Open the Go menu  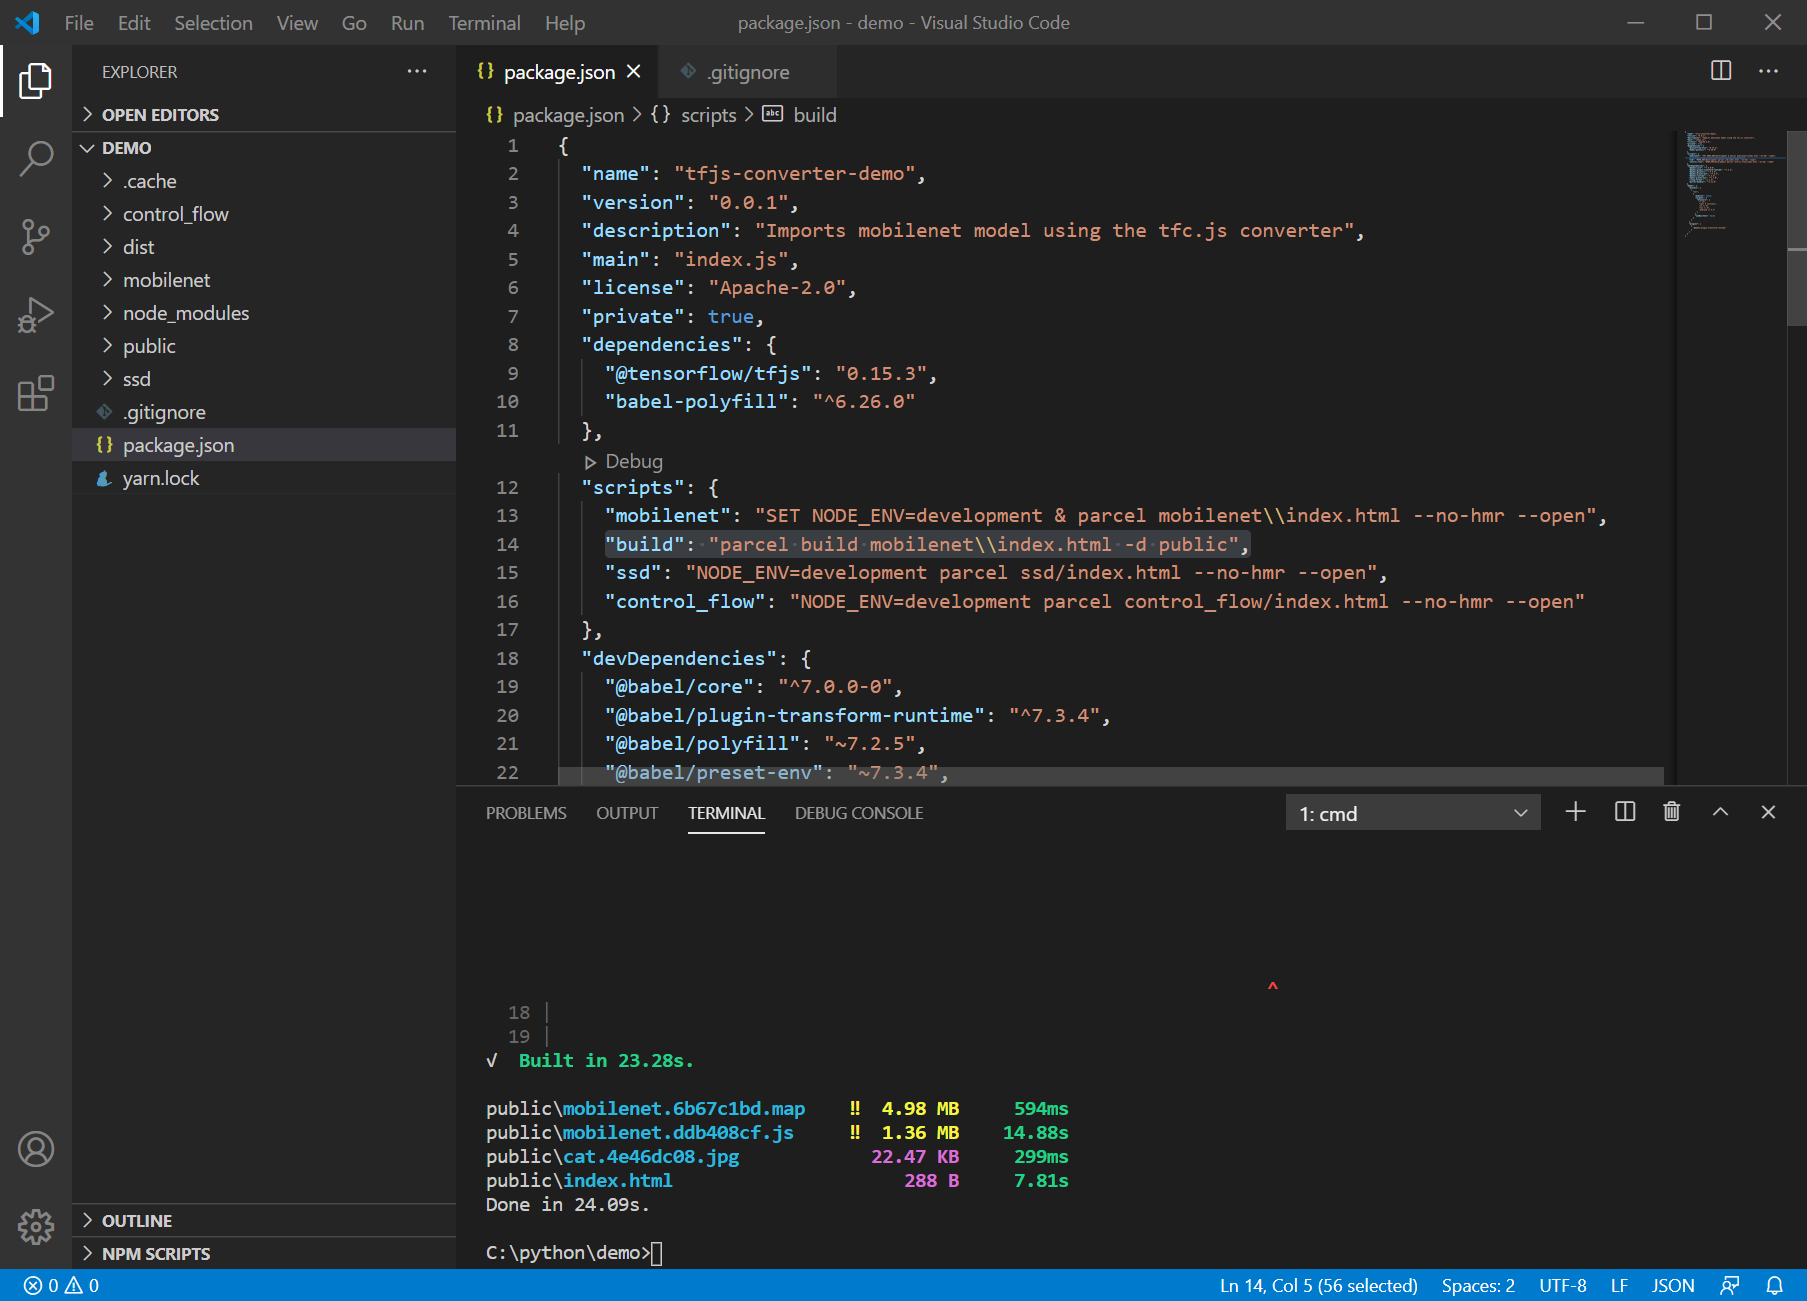click(x=354, y=22)
